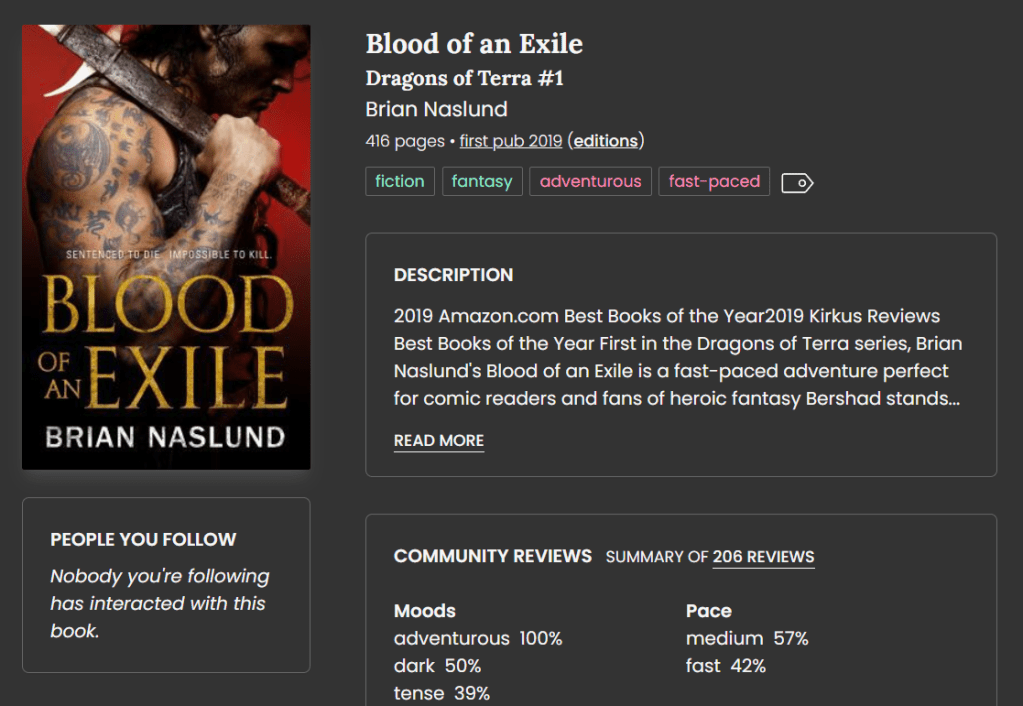Image resolution: width=1023 pixels, height=706 pixels.
Task: Click the Community Reviews heading
Action: pyautogui.click(x=492, y=556)
